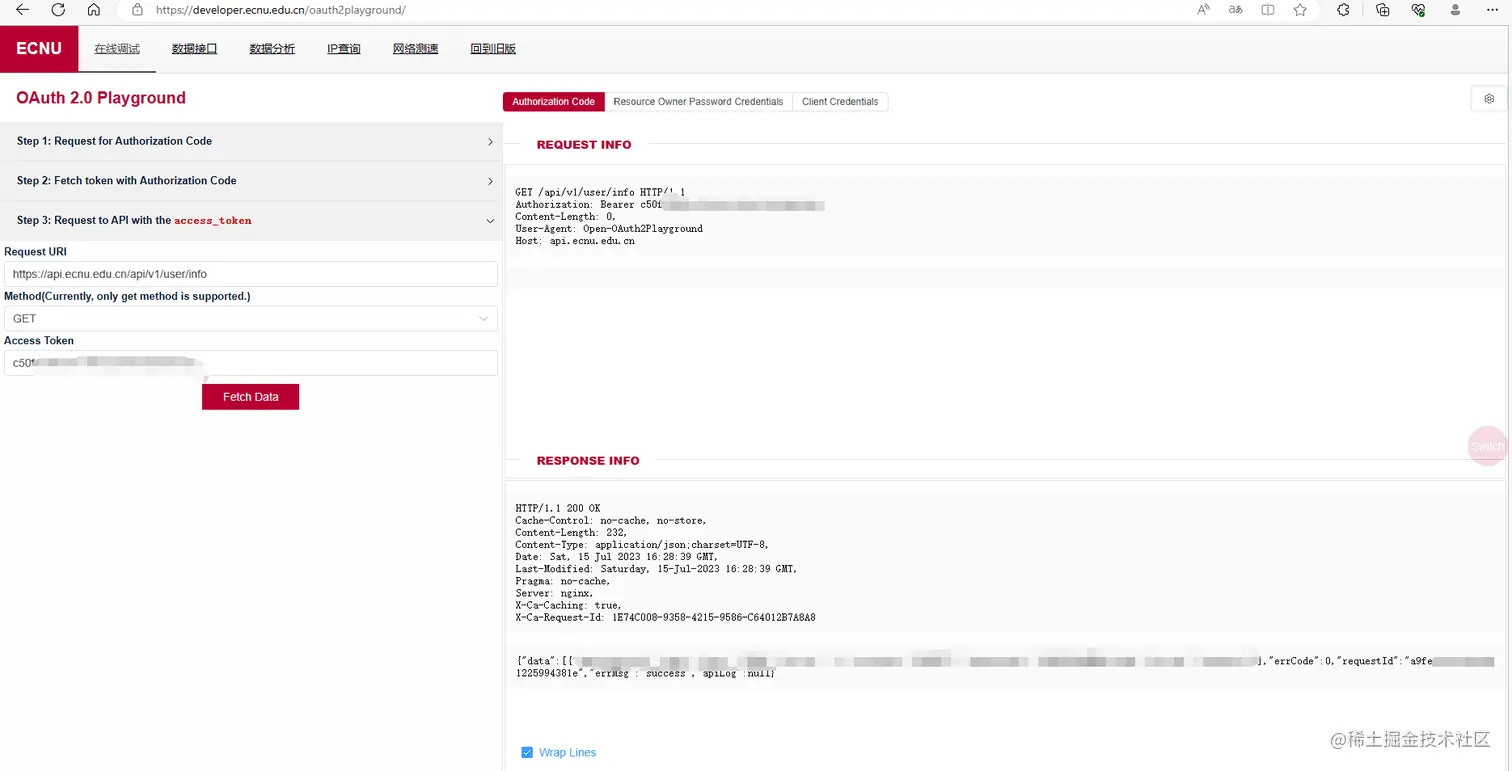Open the browser home page icon

[94, 10]
